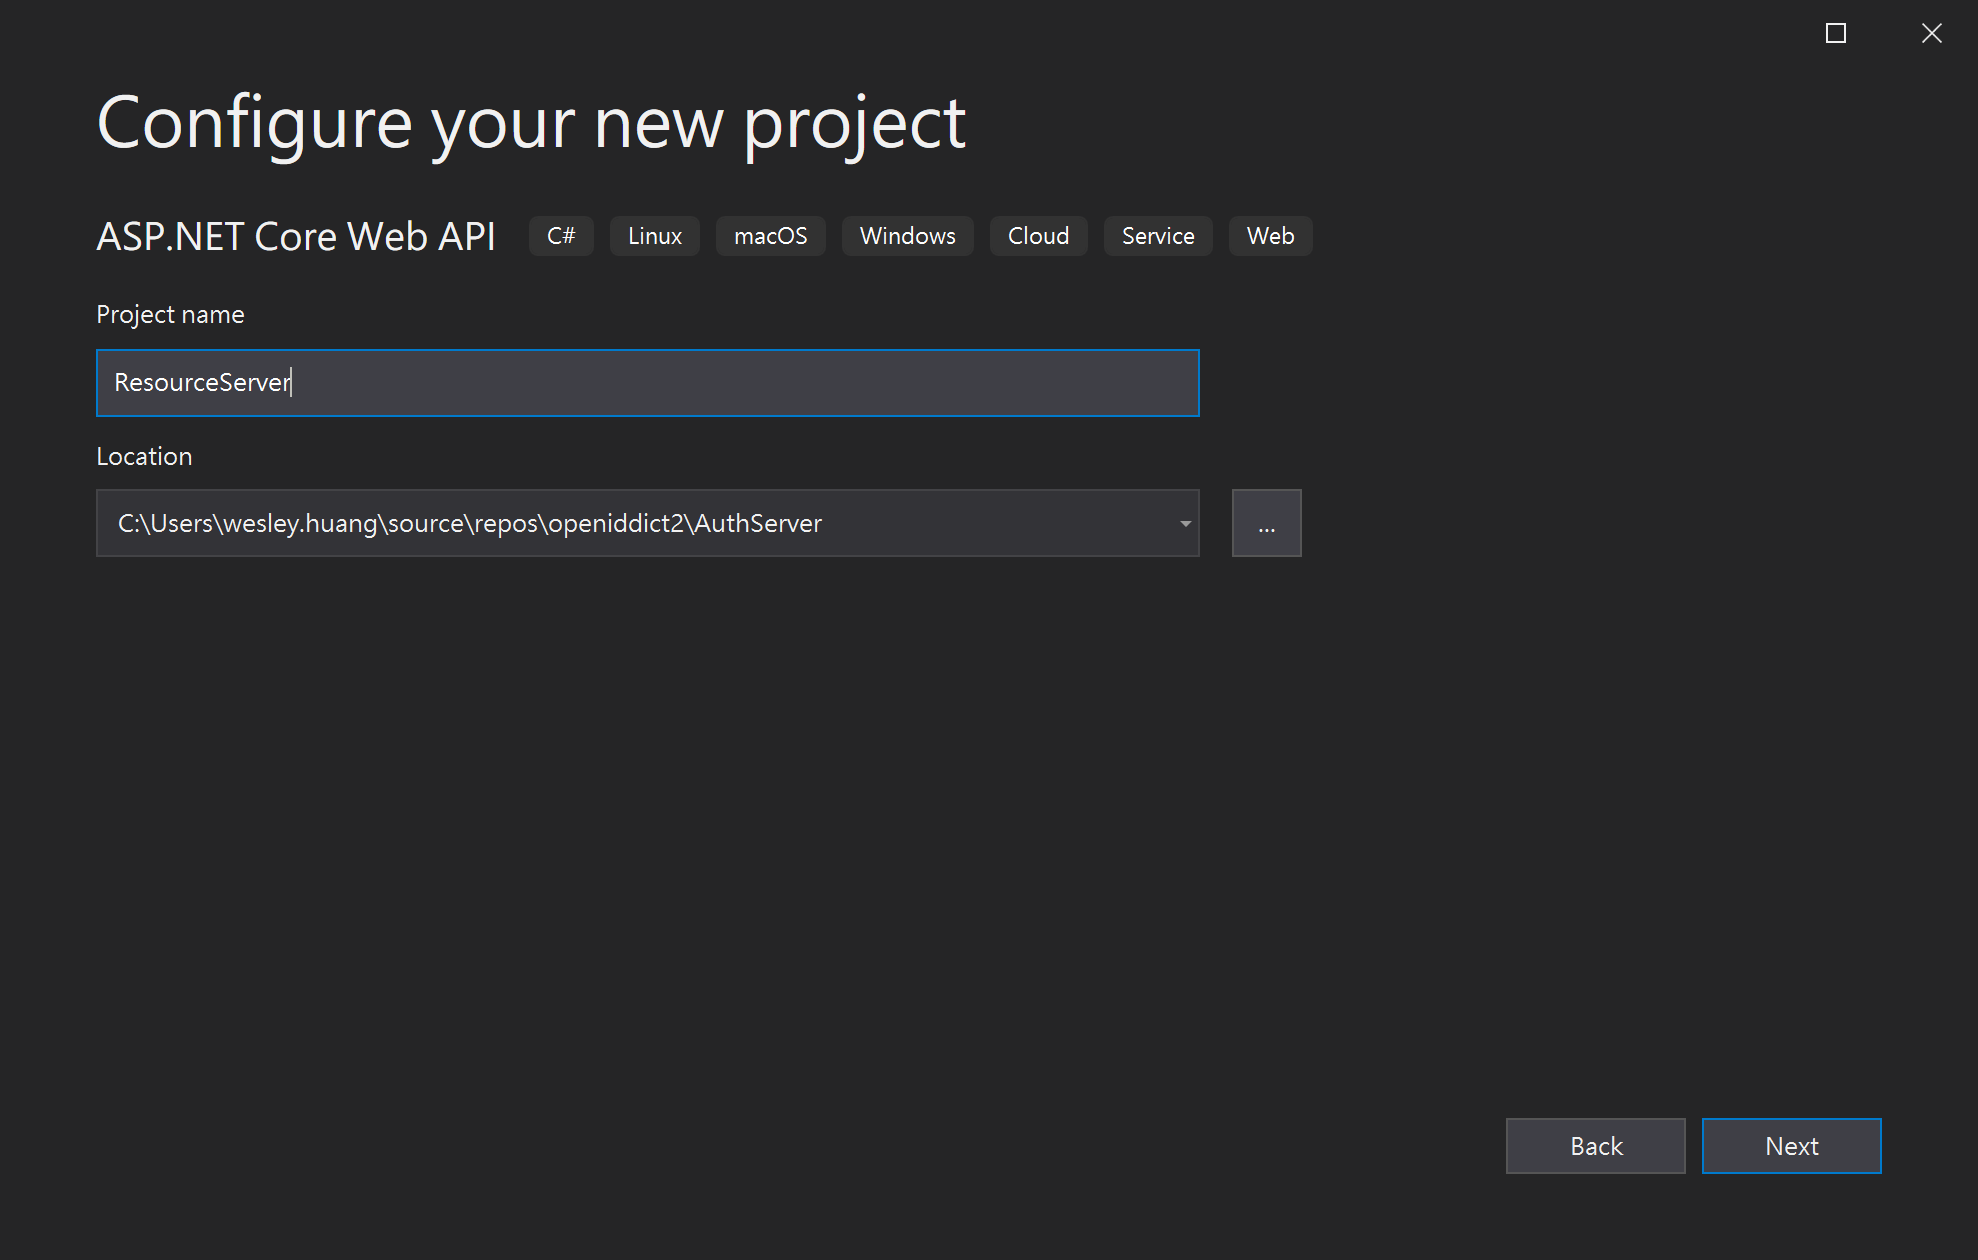Click the Service platform tag icon
Viewport: 1978px width, 1260px height.
pos(1158,235)
